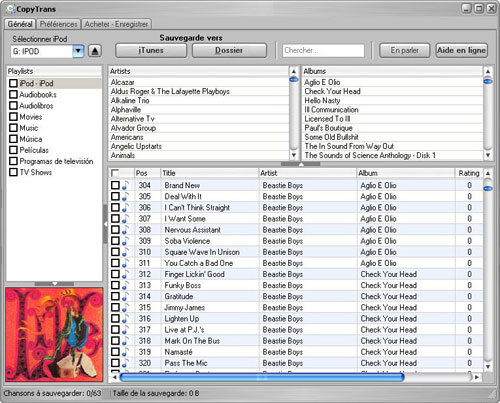The width and height of the screenshot is (500, 403).
Task: Sort by the Rating column header
Action: coord(469,173)
